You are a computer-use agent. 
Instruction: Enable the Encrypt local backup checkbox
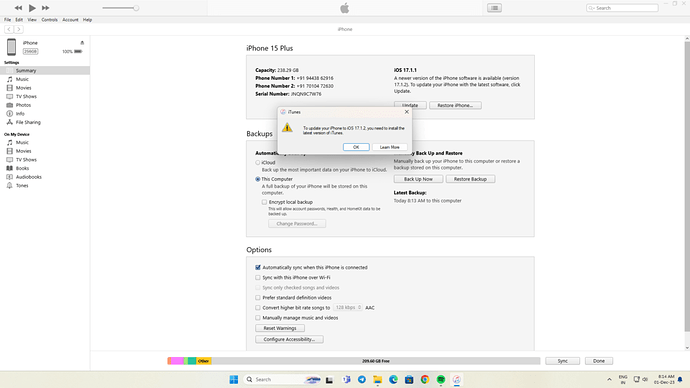coord(264,202)
